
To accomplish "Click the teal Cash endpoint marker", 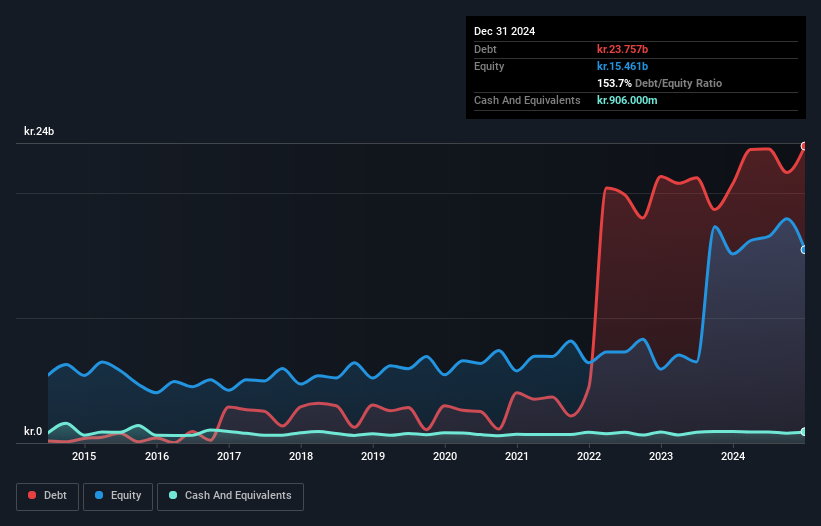I will pyautogui.click(x=804, y=432).
